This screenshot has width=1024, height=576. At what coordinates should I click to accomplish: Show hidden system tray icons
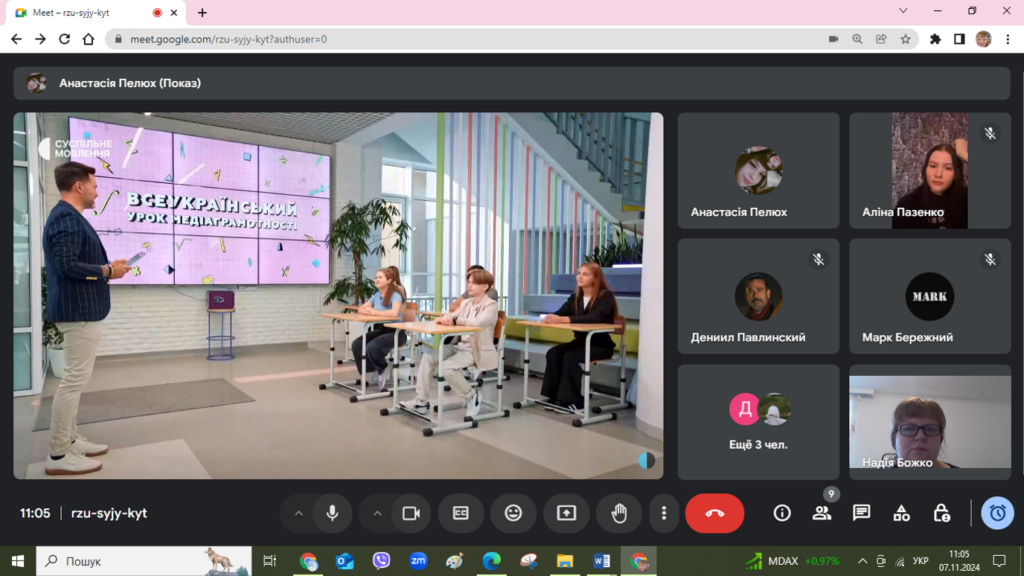click(x=863, y=561)
